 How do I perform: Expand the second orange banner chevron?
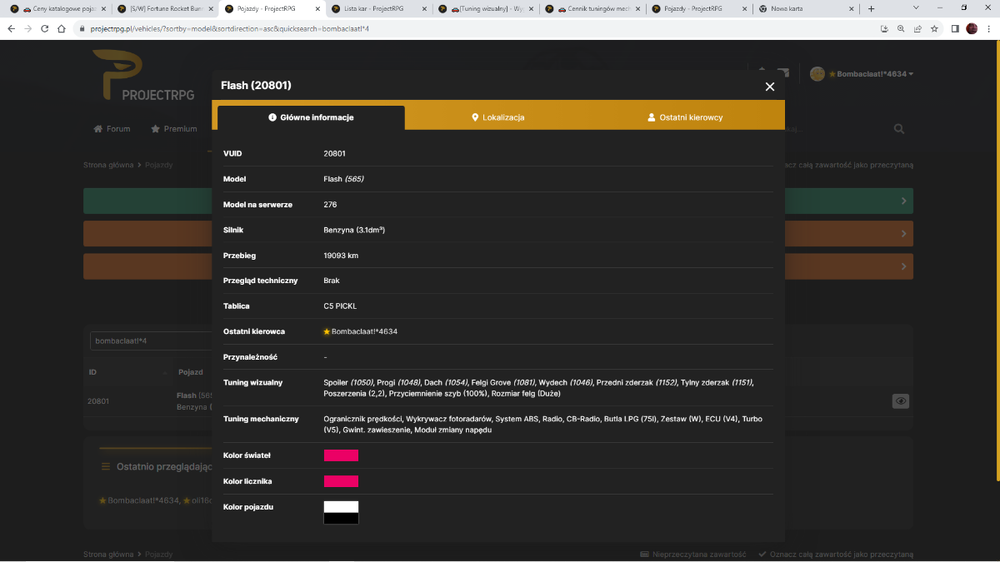click(904, 267)
